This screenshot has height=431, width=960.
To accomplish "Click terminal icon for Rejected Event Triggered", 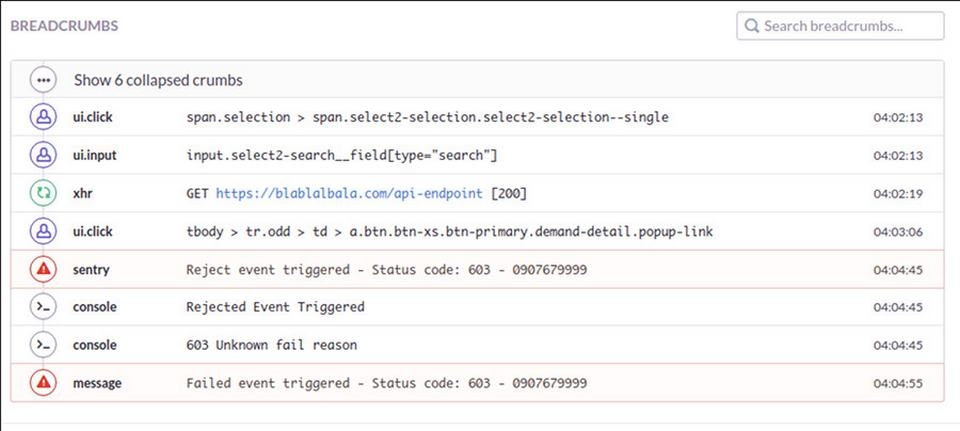I will click(43, 307).
